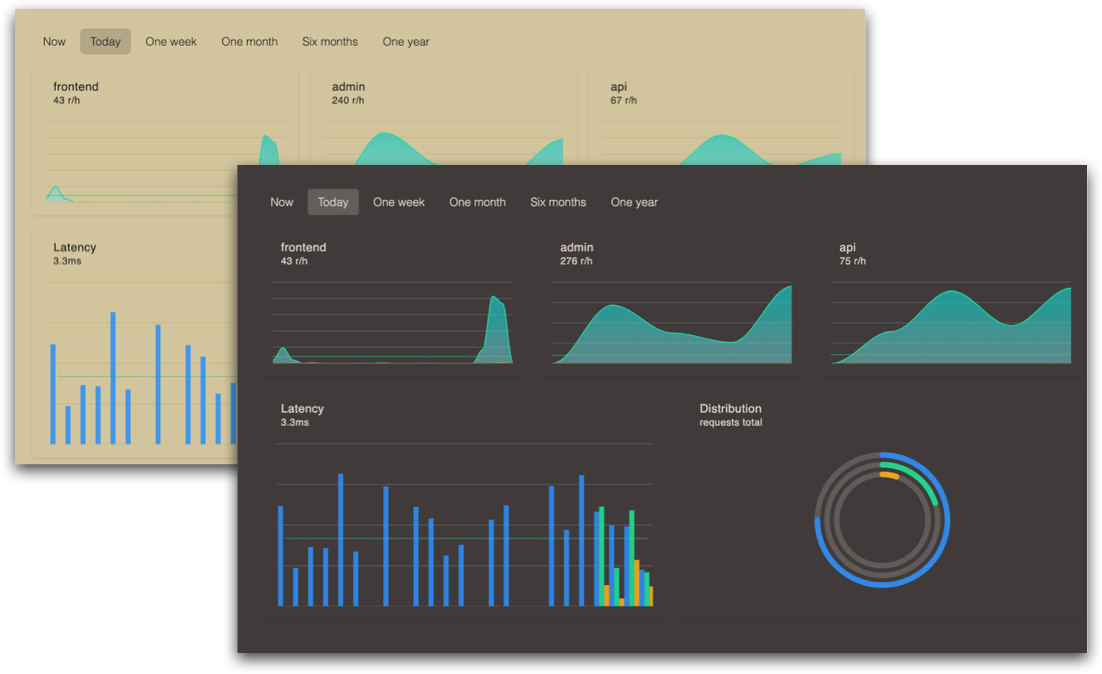
Task: Show One year range in the light dashboard
Action: 406,42
